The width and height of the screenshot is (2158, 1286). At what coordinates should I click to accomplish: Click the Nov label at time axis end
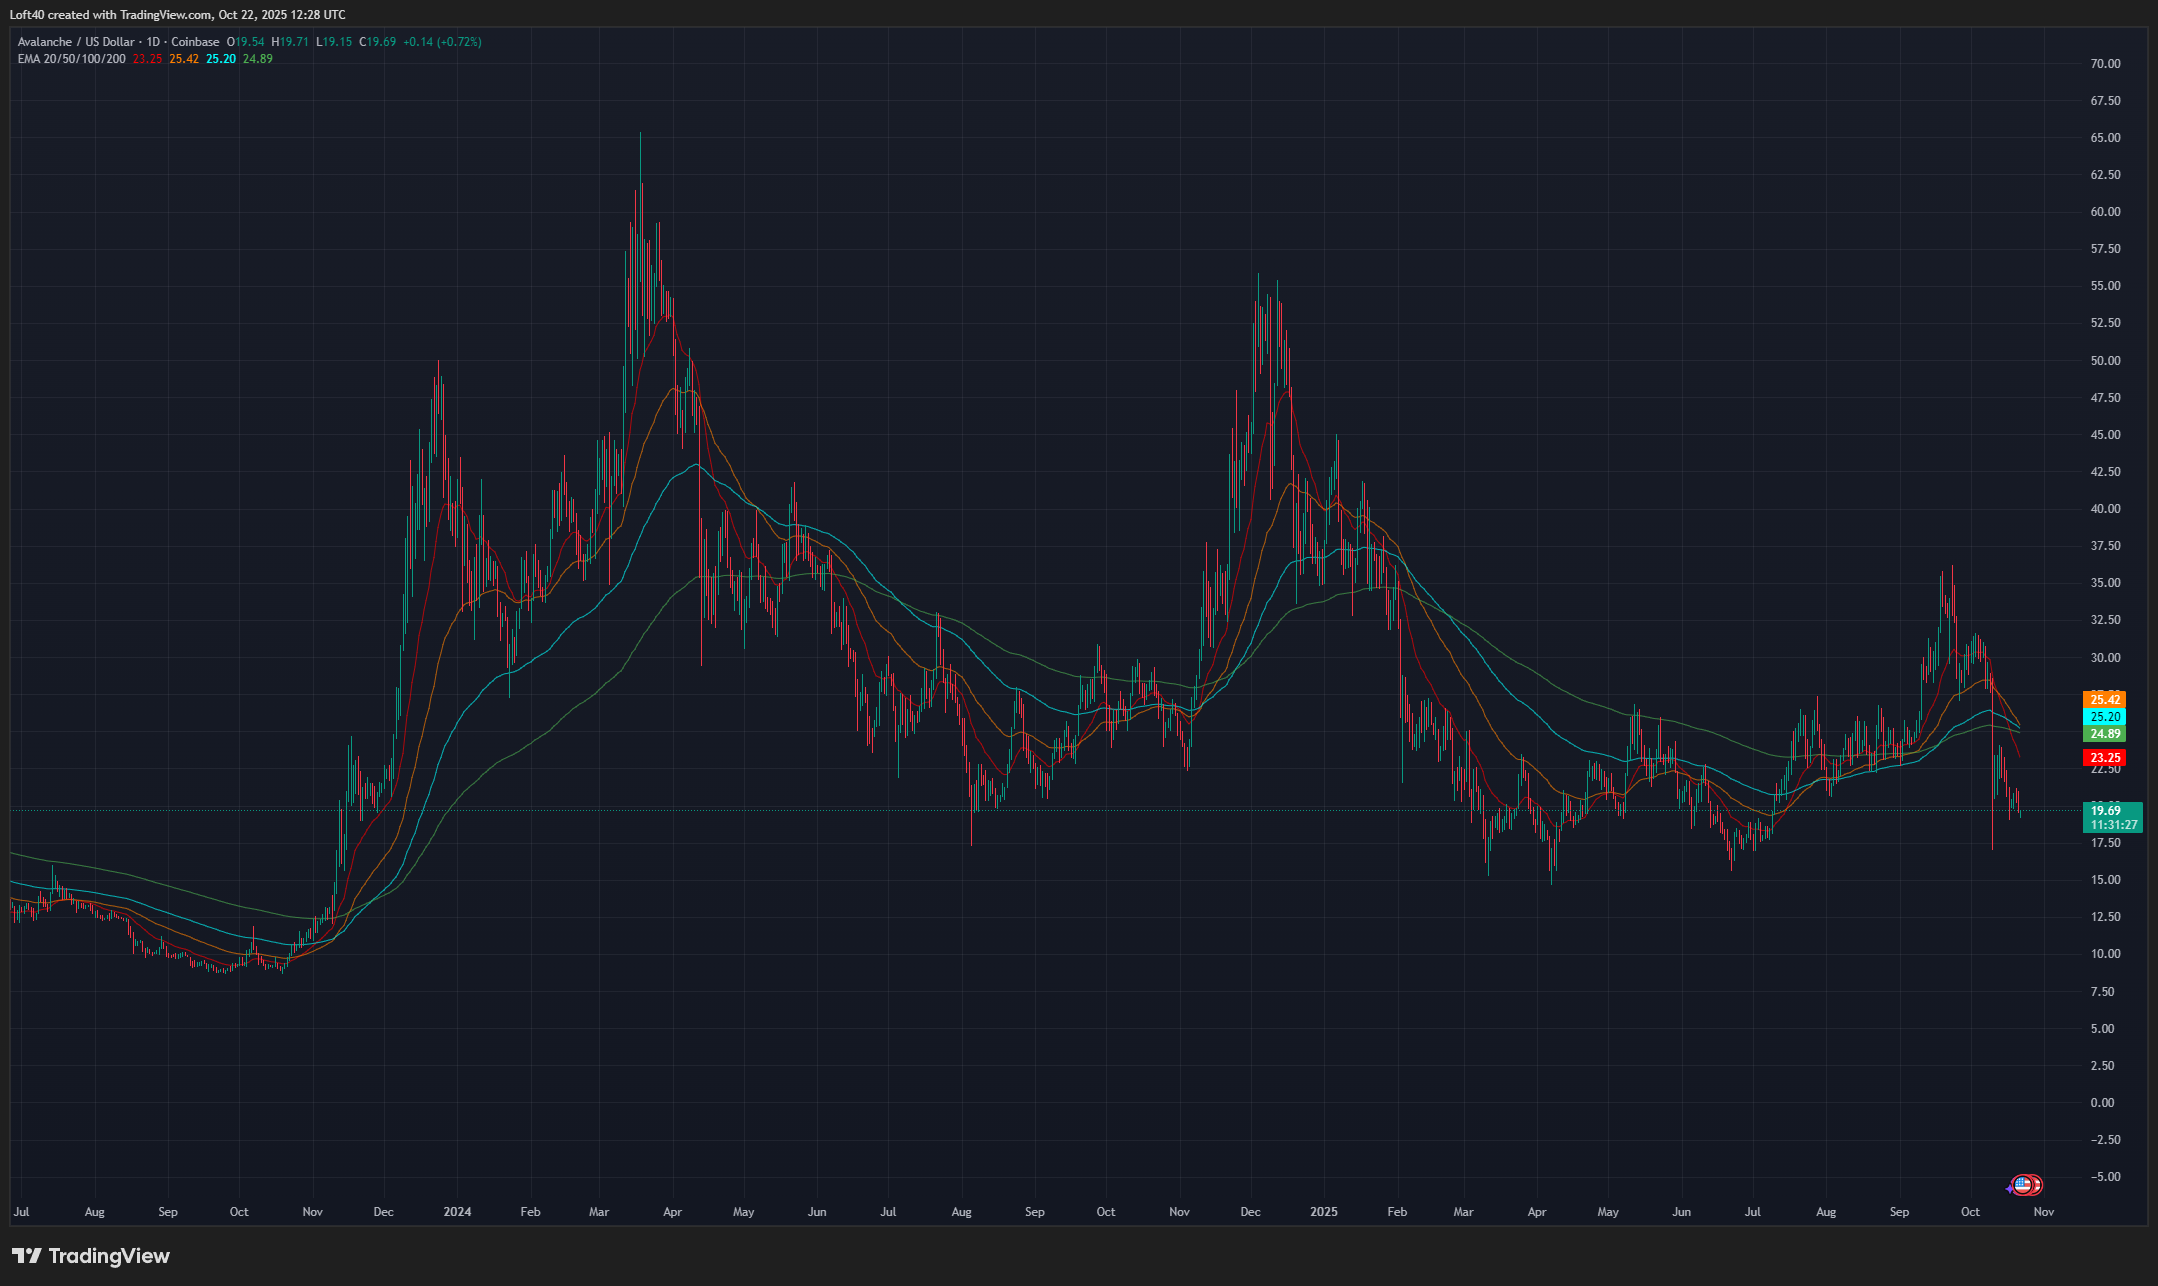pos(2044,1212)
